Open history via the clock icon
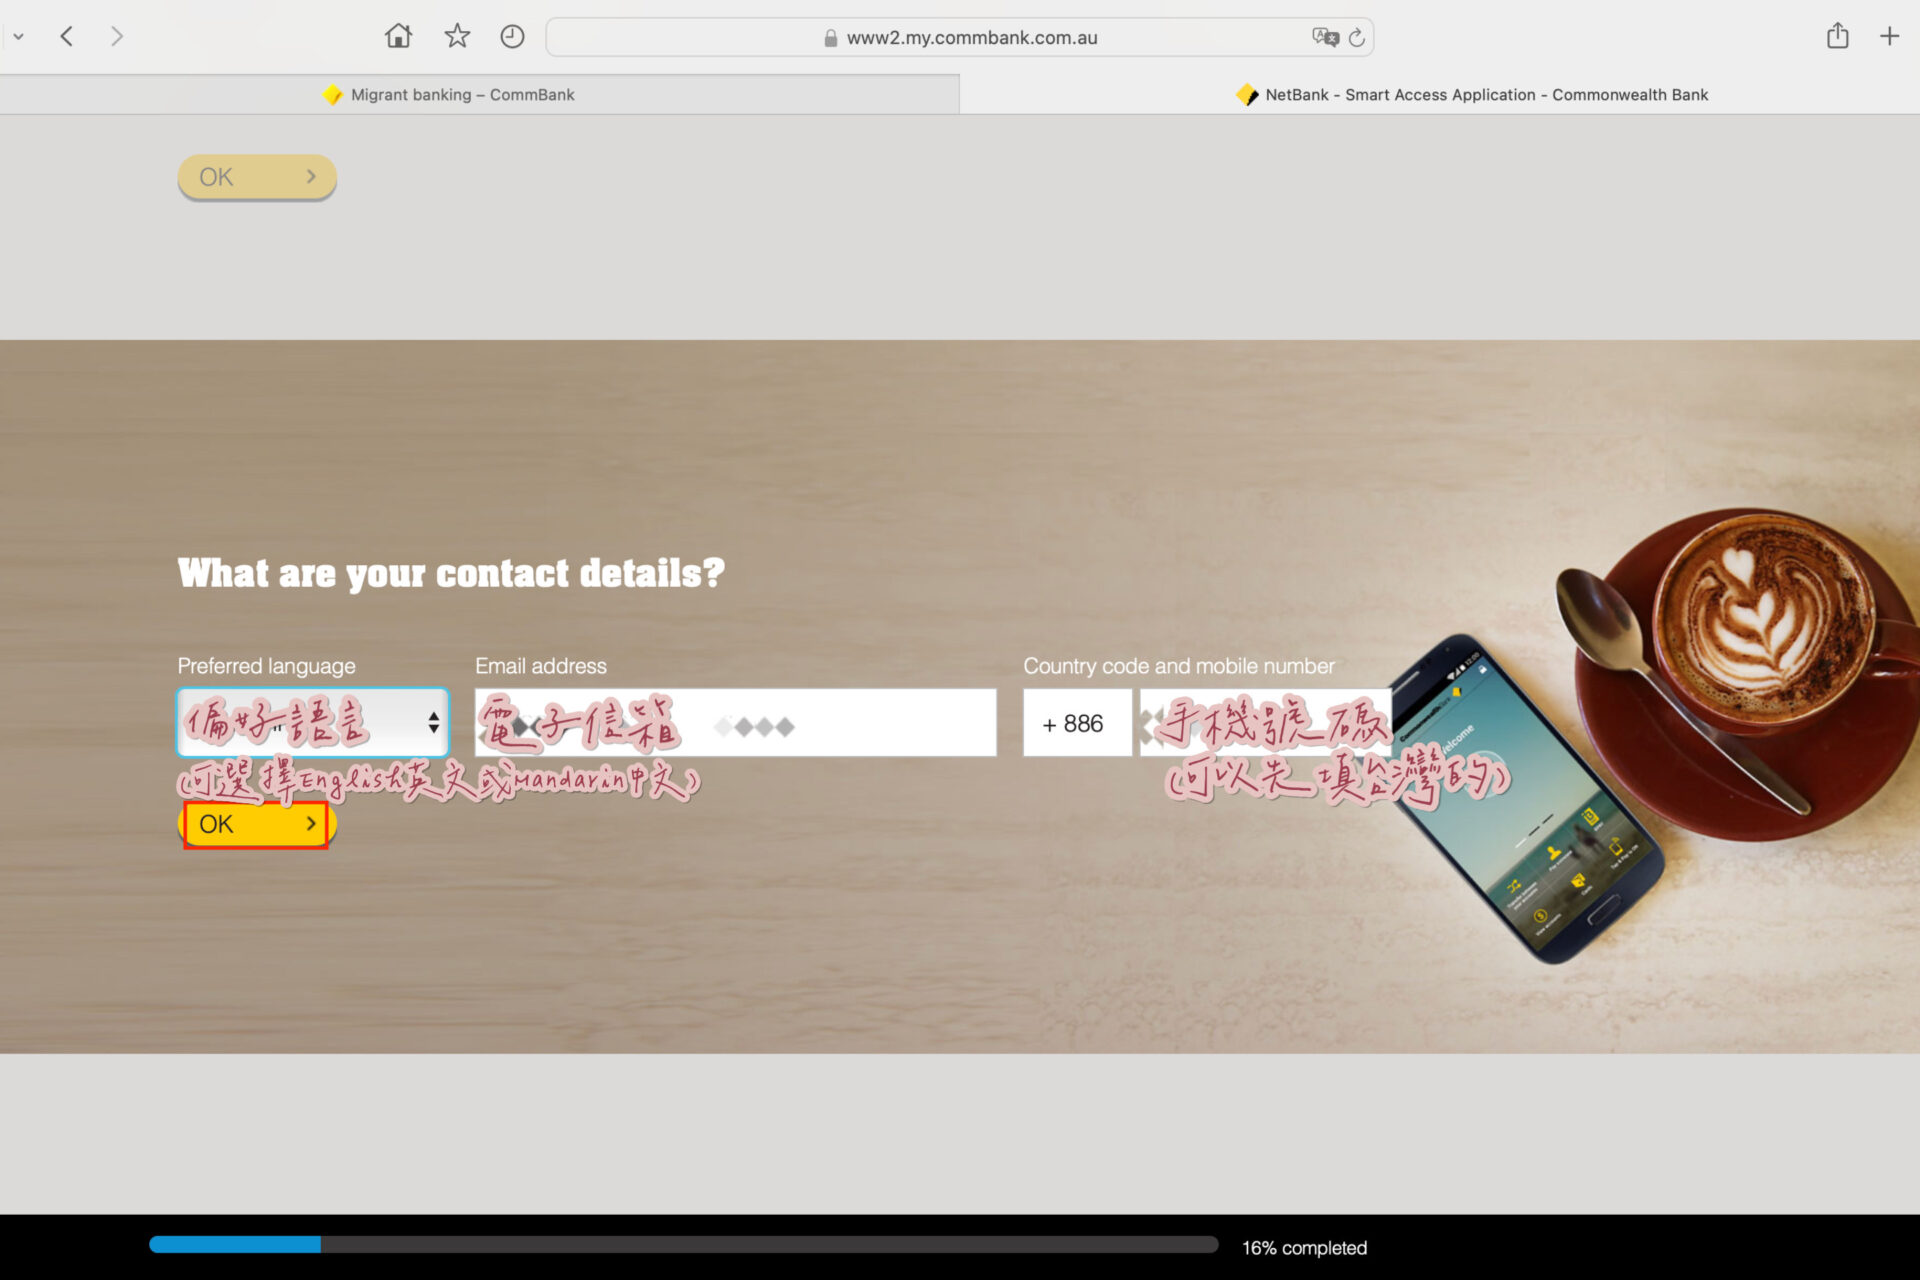This screenshot has height=1280, width=1920. point(512,37)
